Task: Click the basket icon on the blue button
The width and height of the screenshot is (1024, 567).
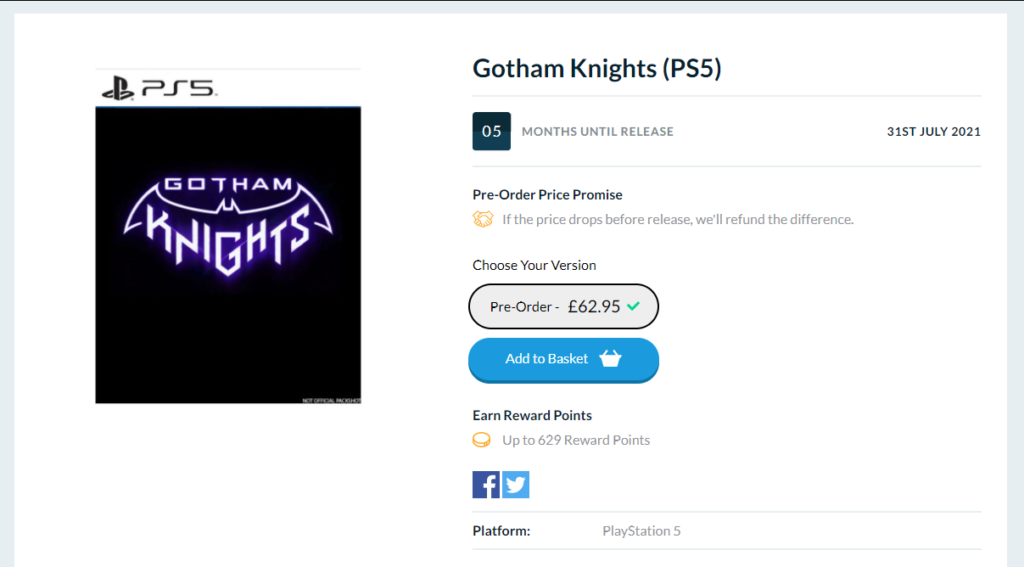Action: (x=610, y=359)
